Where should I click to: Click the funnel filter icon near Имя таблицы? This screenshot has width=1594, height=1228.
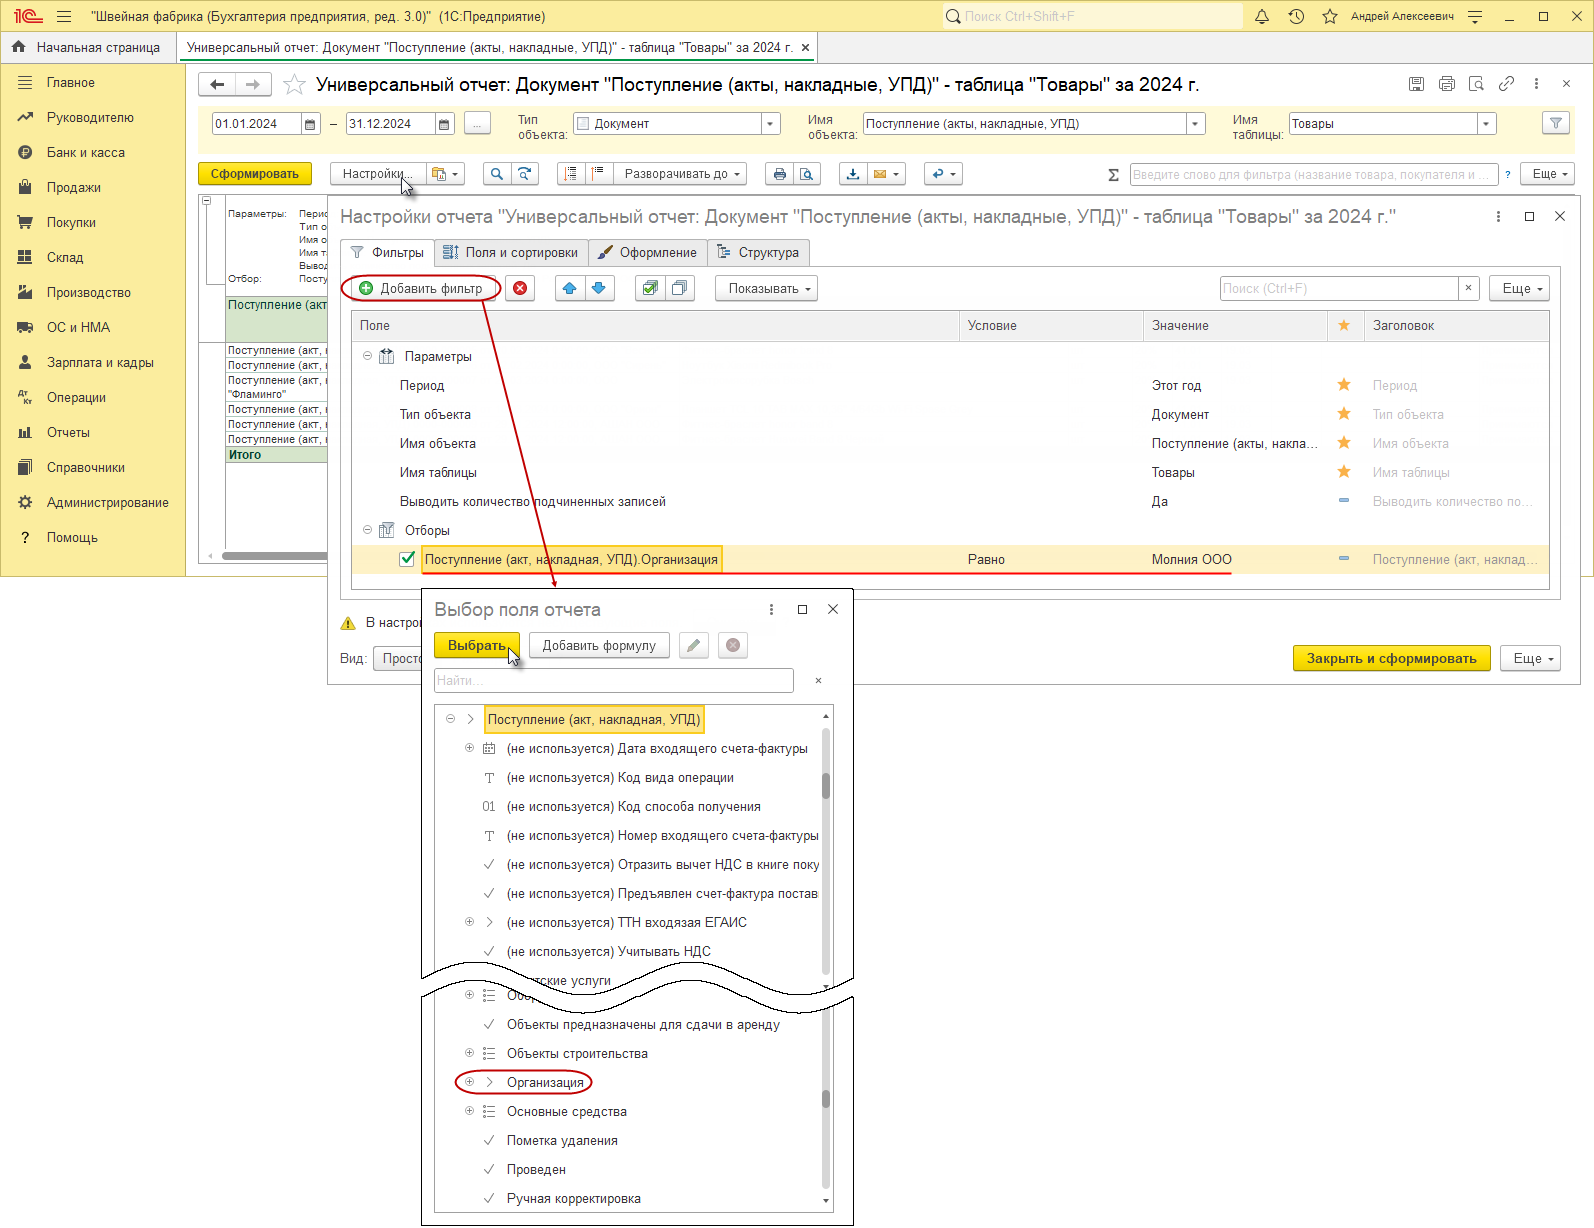[x=1555, y=123]
